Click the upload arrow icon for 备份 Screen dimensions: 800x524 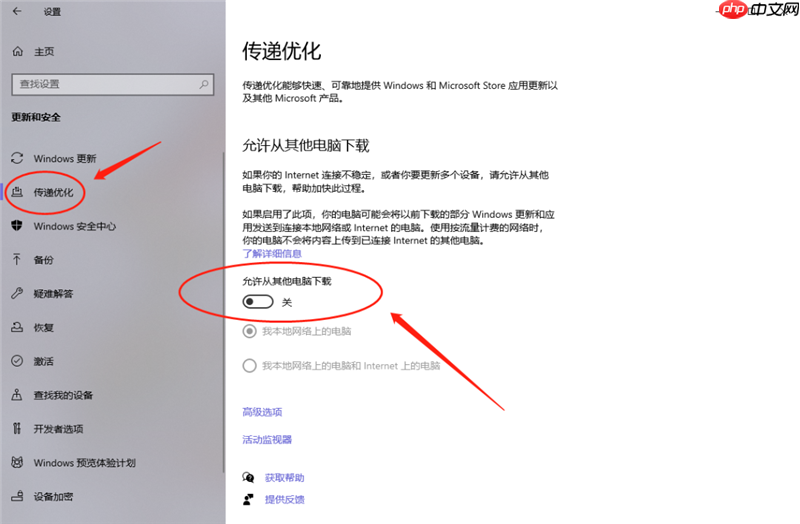pyautogui.click(x=17, y=259)
